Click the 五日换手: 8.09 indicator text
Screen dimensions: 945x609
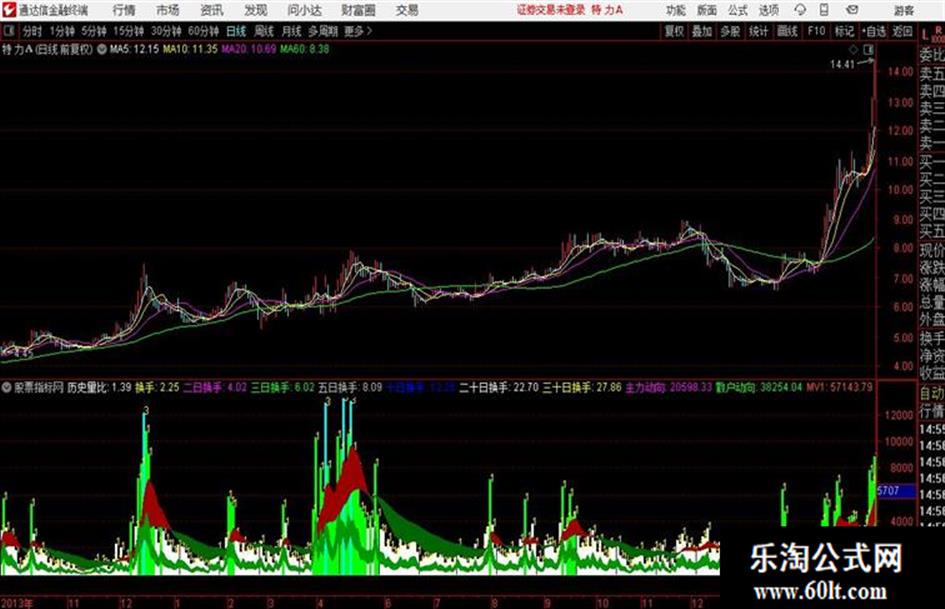click(350, 387)
